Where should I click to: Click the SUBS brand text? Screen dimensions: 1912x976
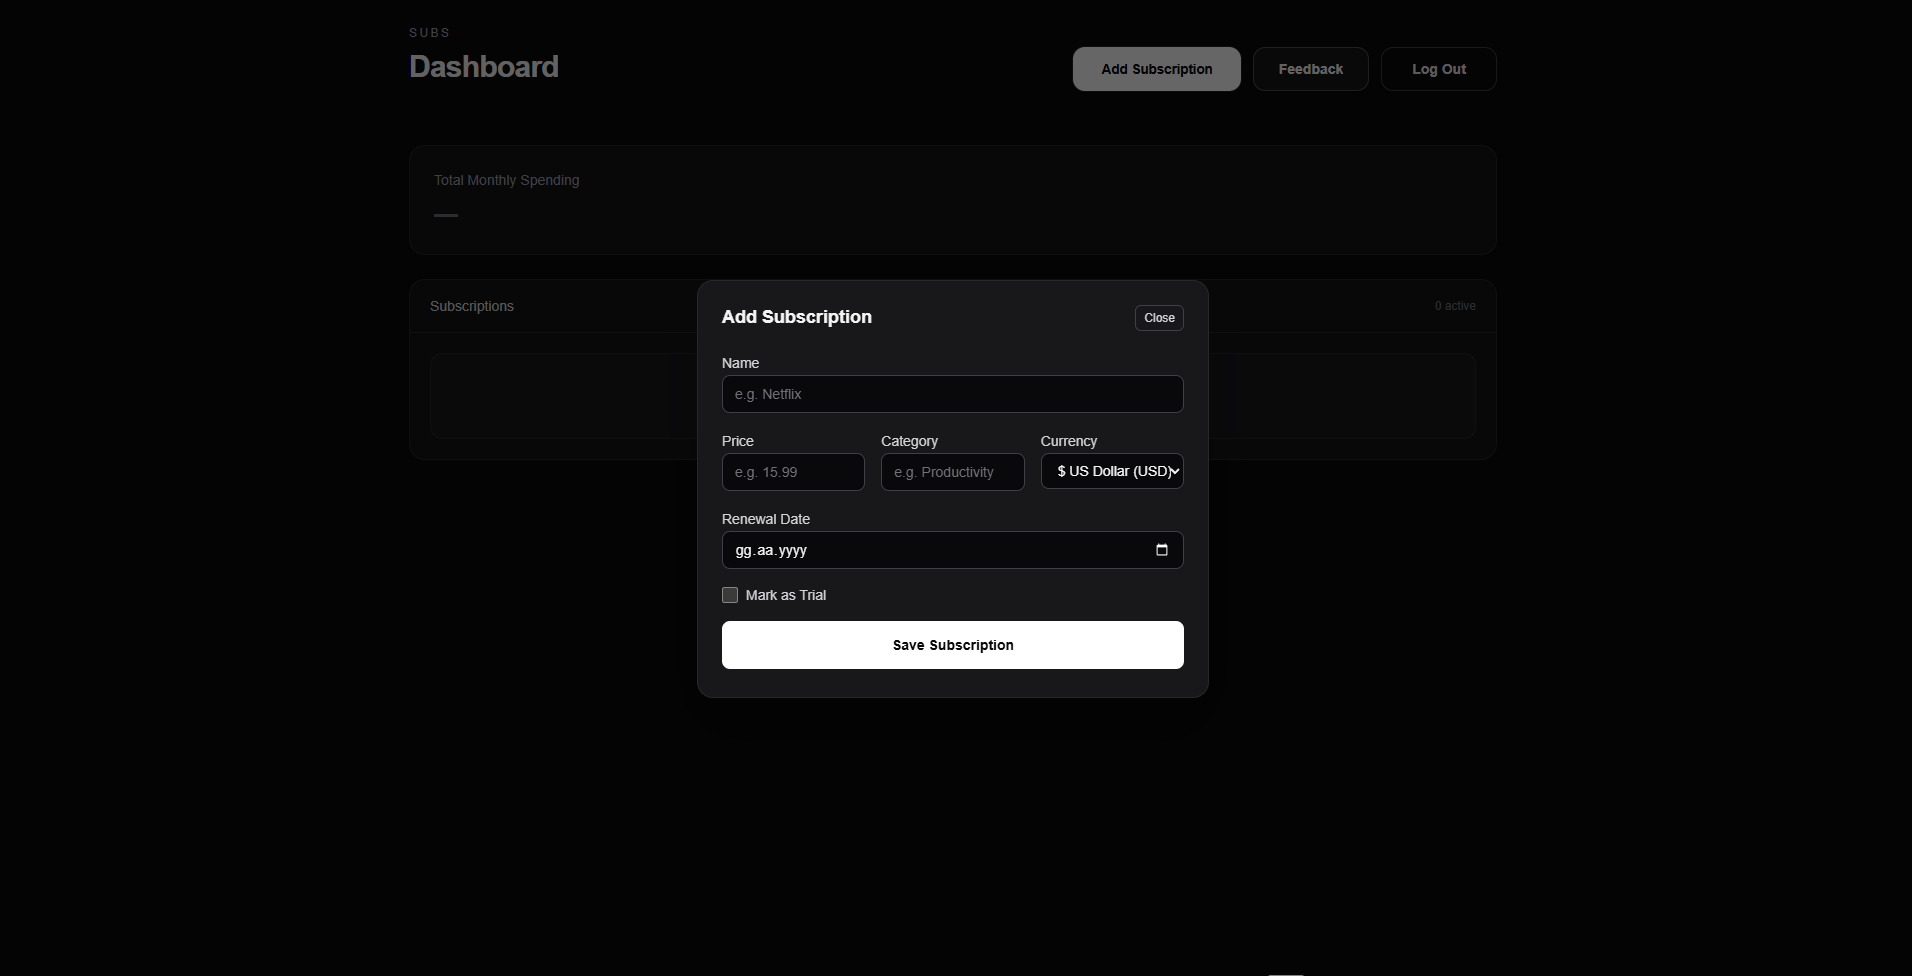(x=429, y=33)
